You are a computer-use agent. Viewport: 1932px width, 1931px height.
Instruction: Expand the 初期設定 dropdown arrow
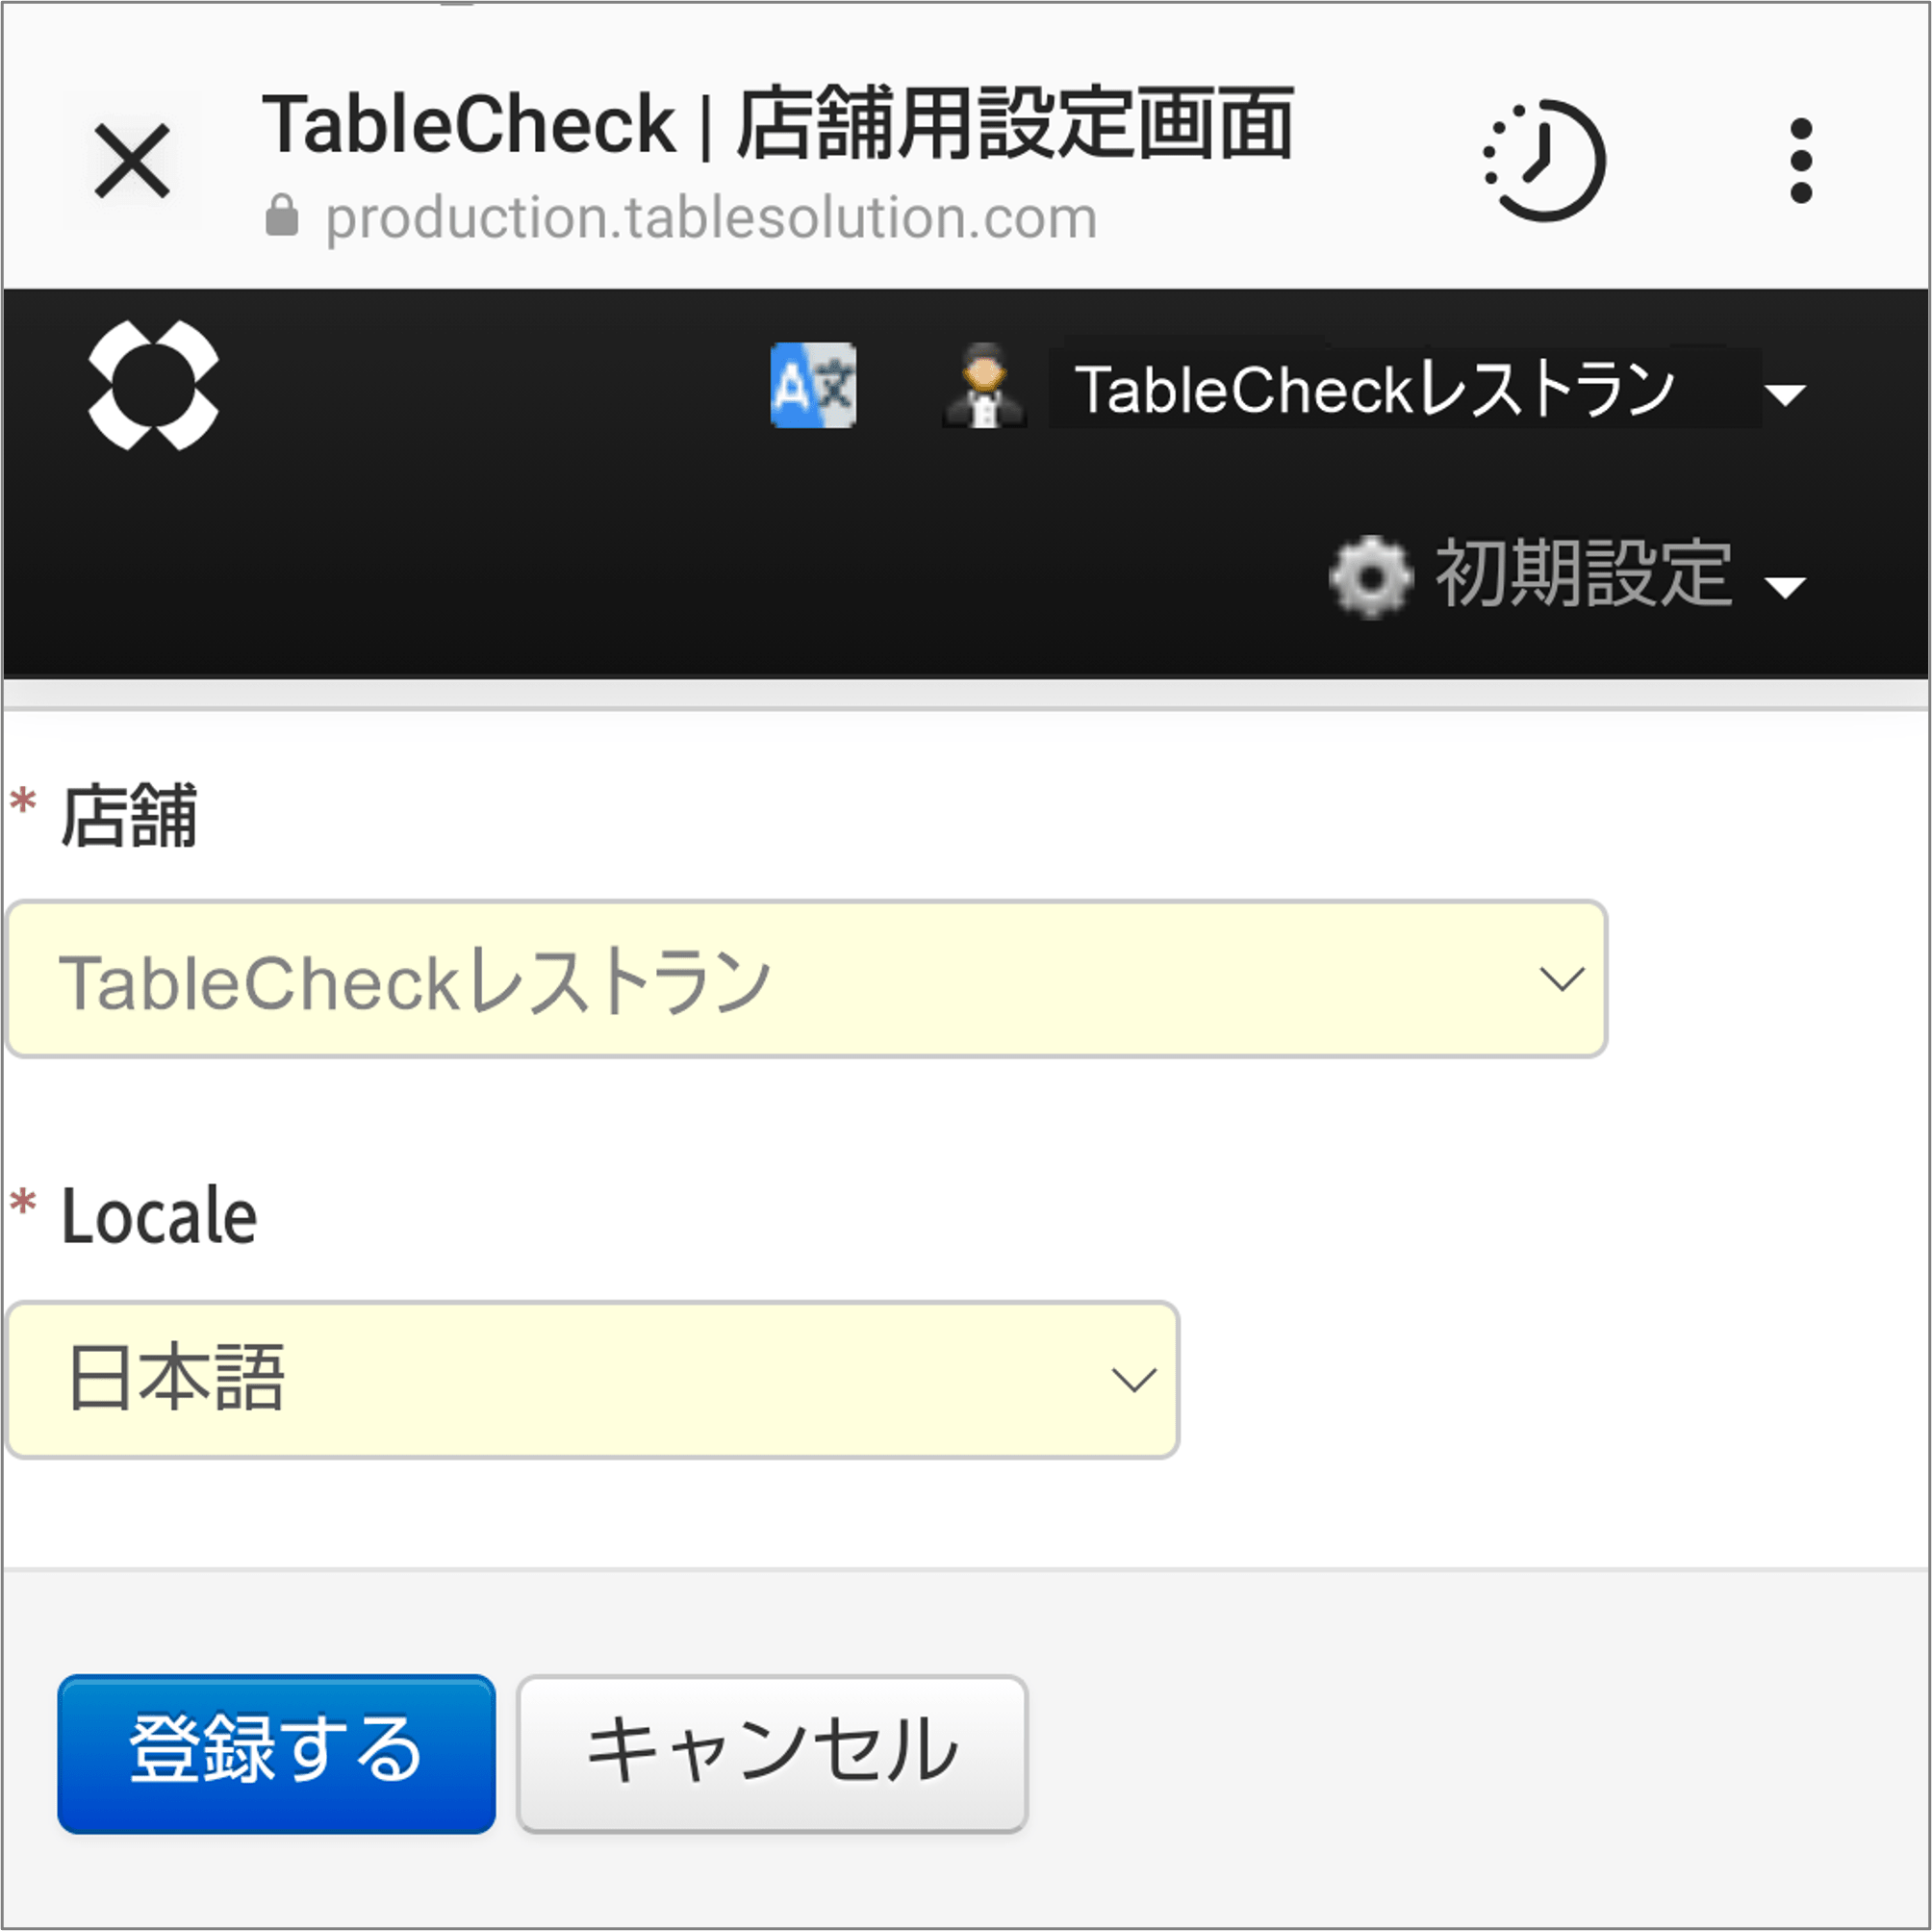click(1785, 586)
